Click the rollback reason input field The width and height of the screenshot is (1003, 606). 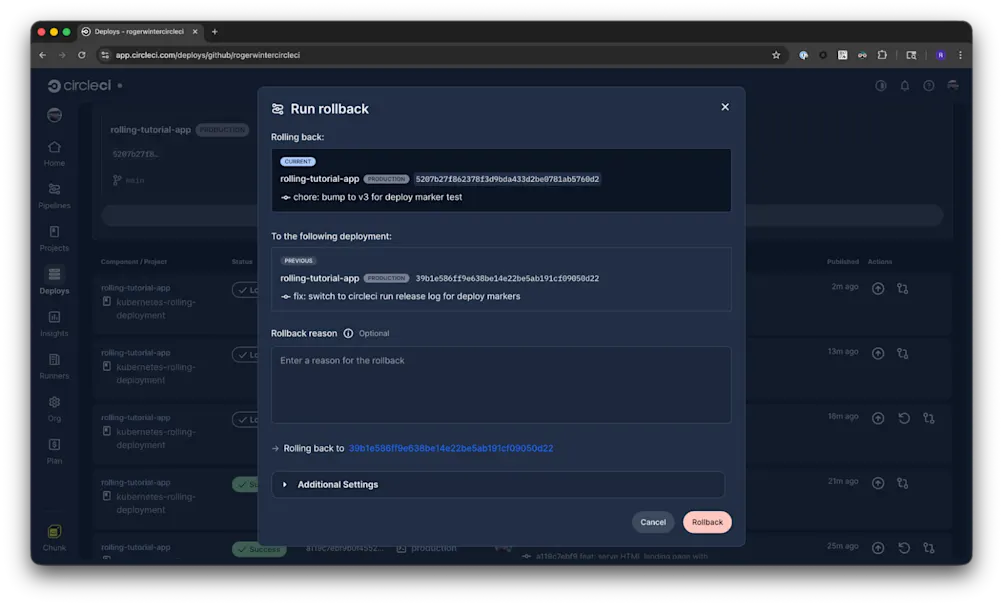(x=499, y=385)
